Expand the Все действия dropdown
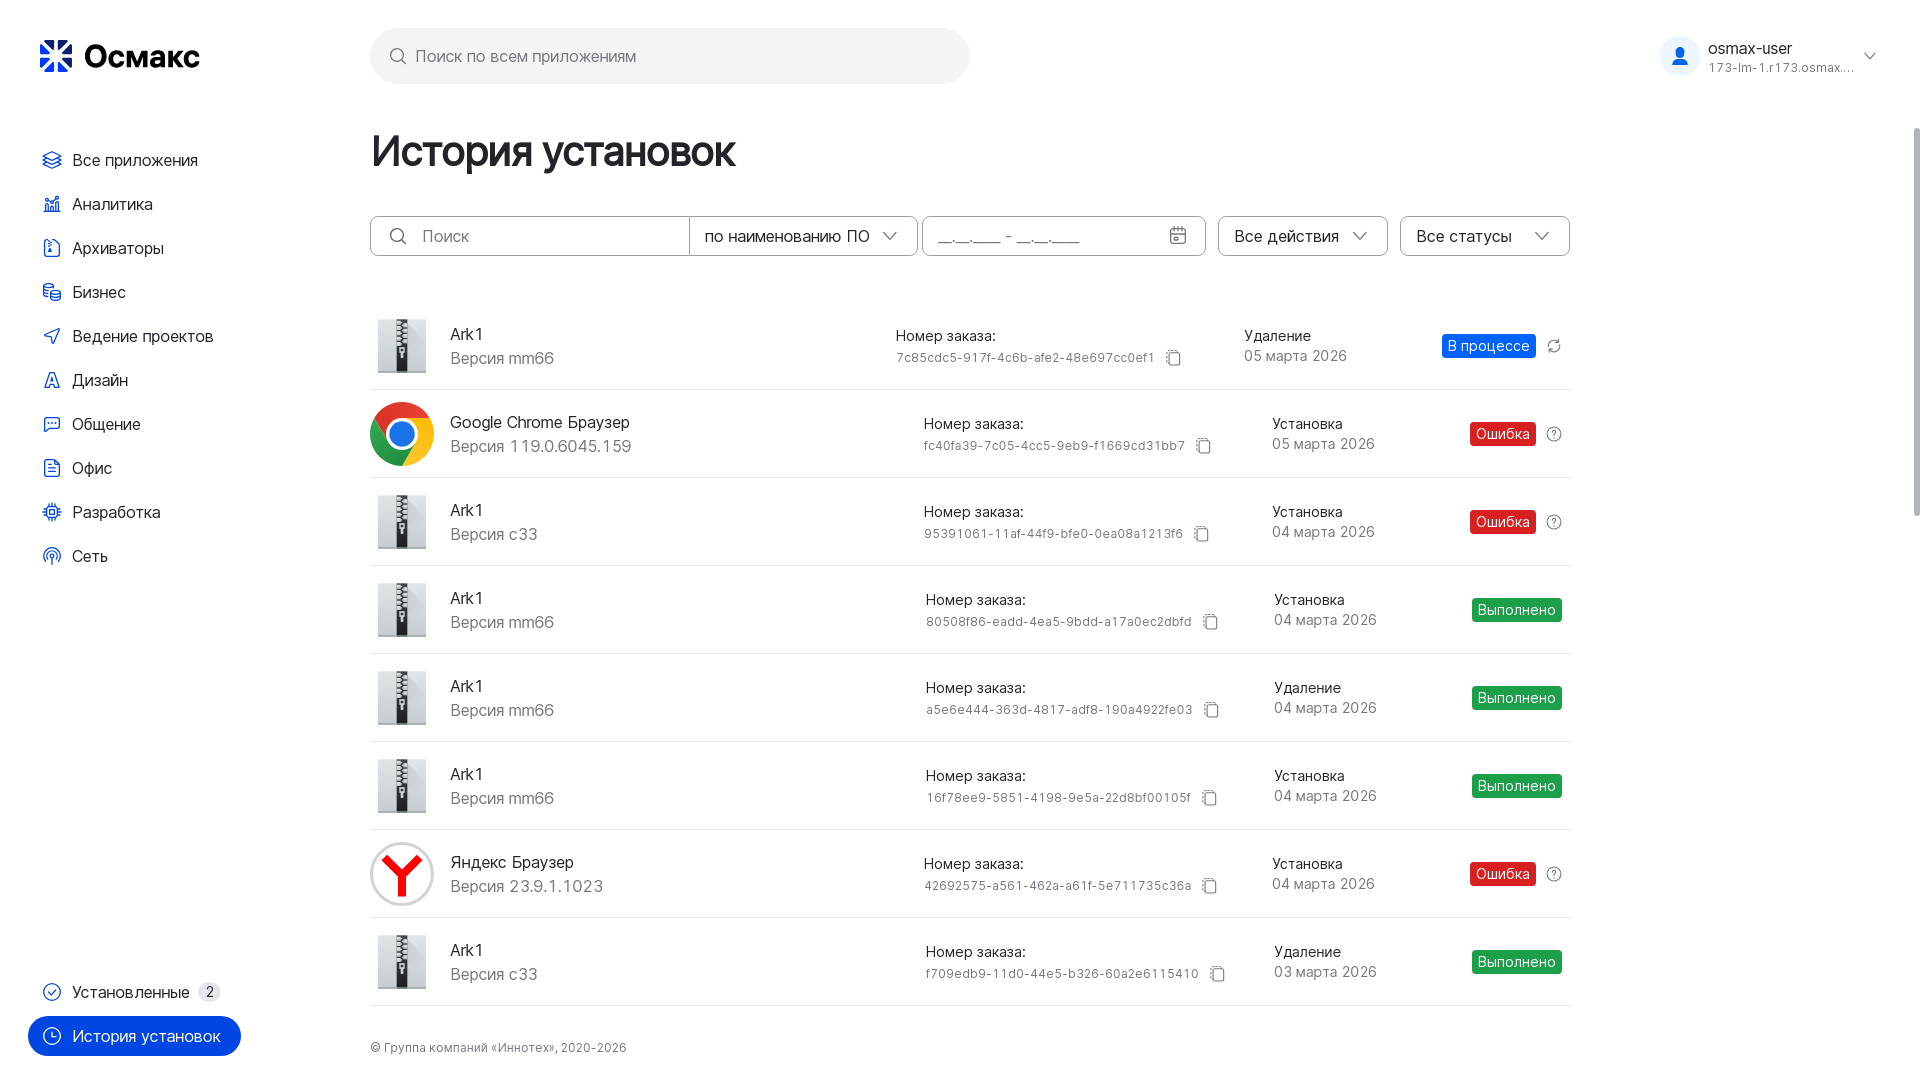Screen dimensions: 1920x1080 1302,236
